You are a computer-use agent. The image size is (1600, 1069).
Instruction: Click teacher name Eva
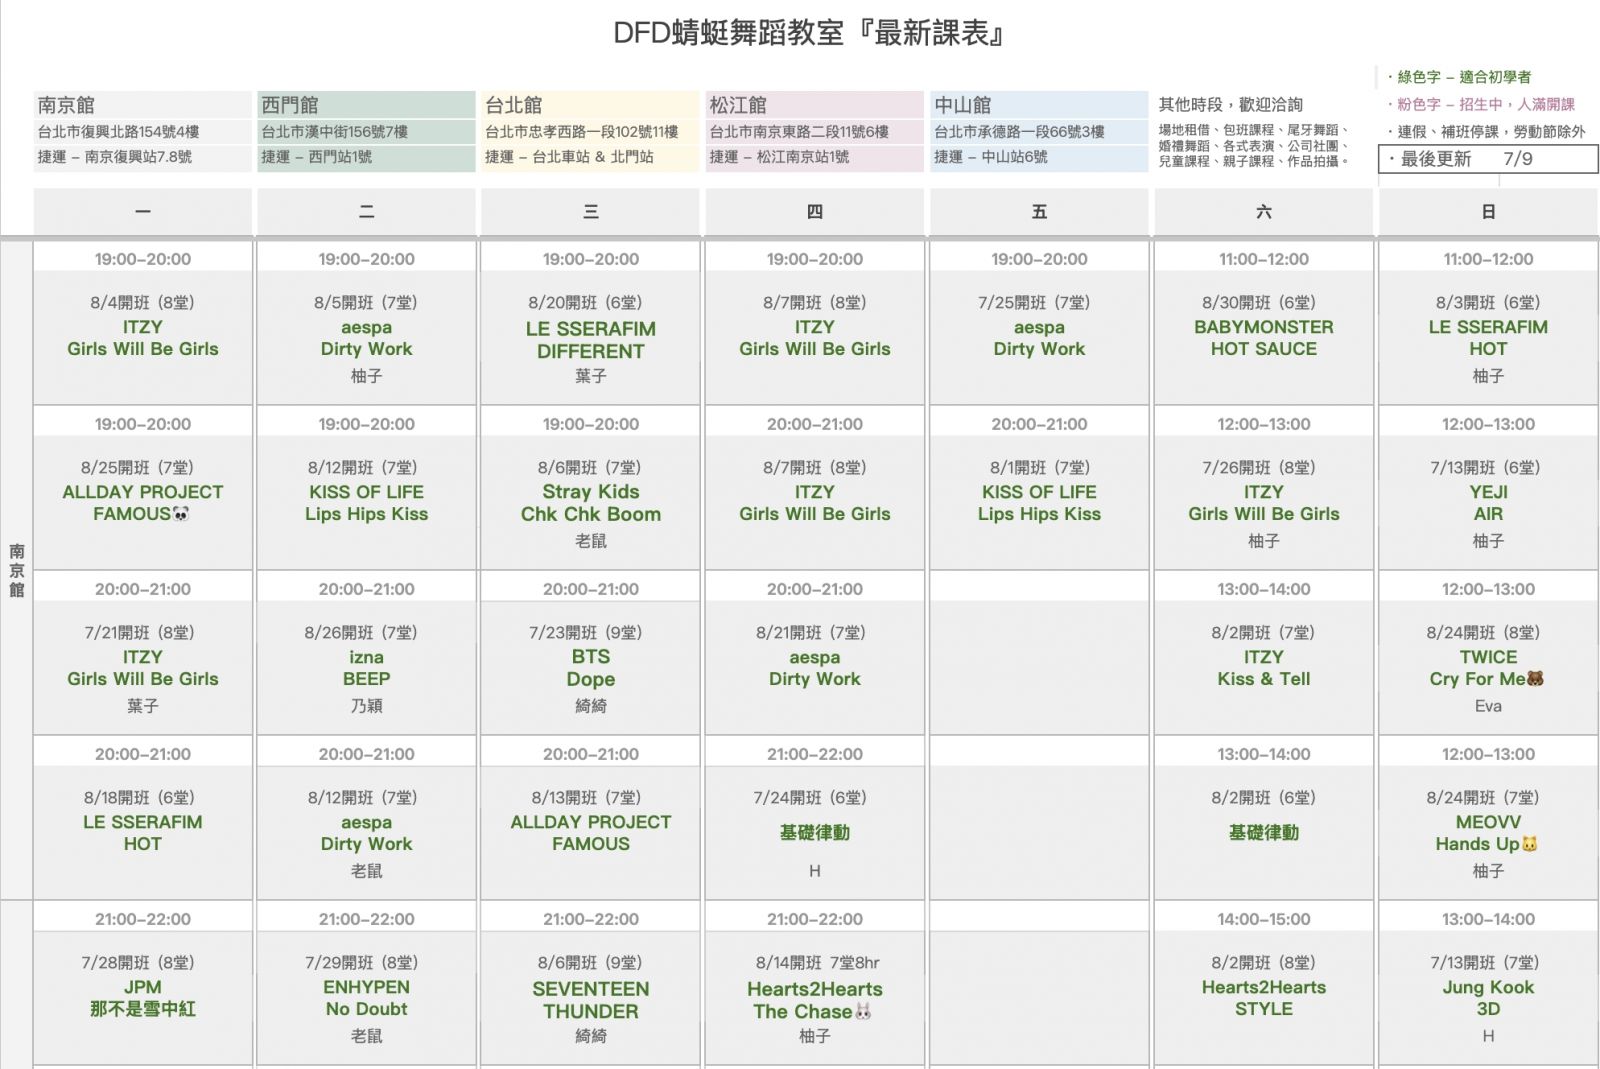[1488, 706]
